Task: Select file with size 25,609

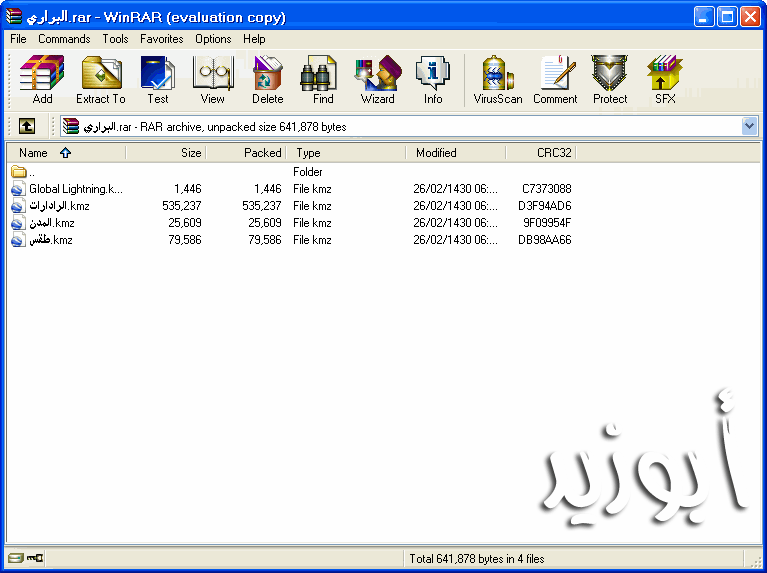Action: (x=185, y=223)
